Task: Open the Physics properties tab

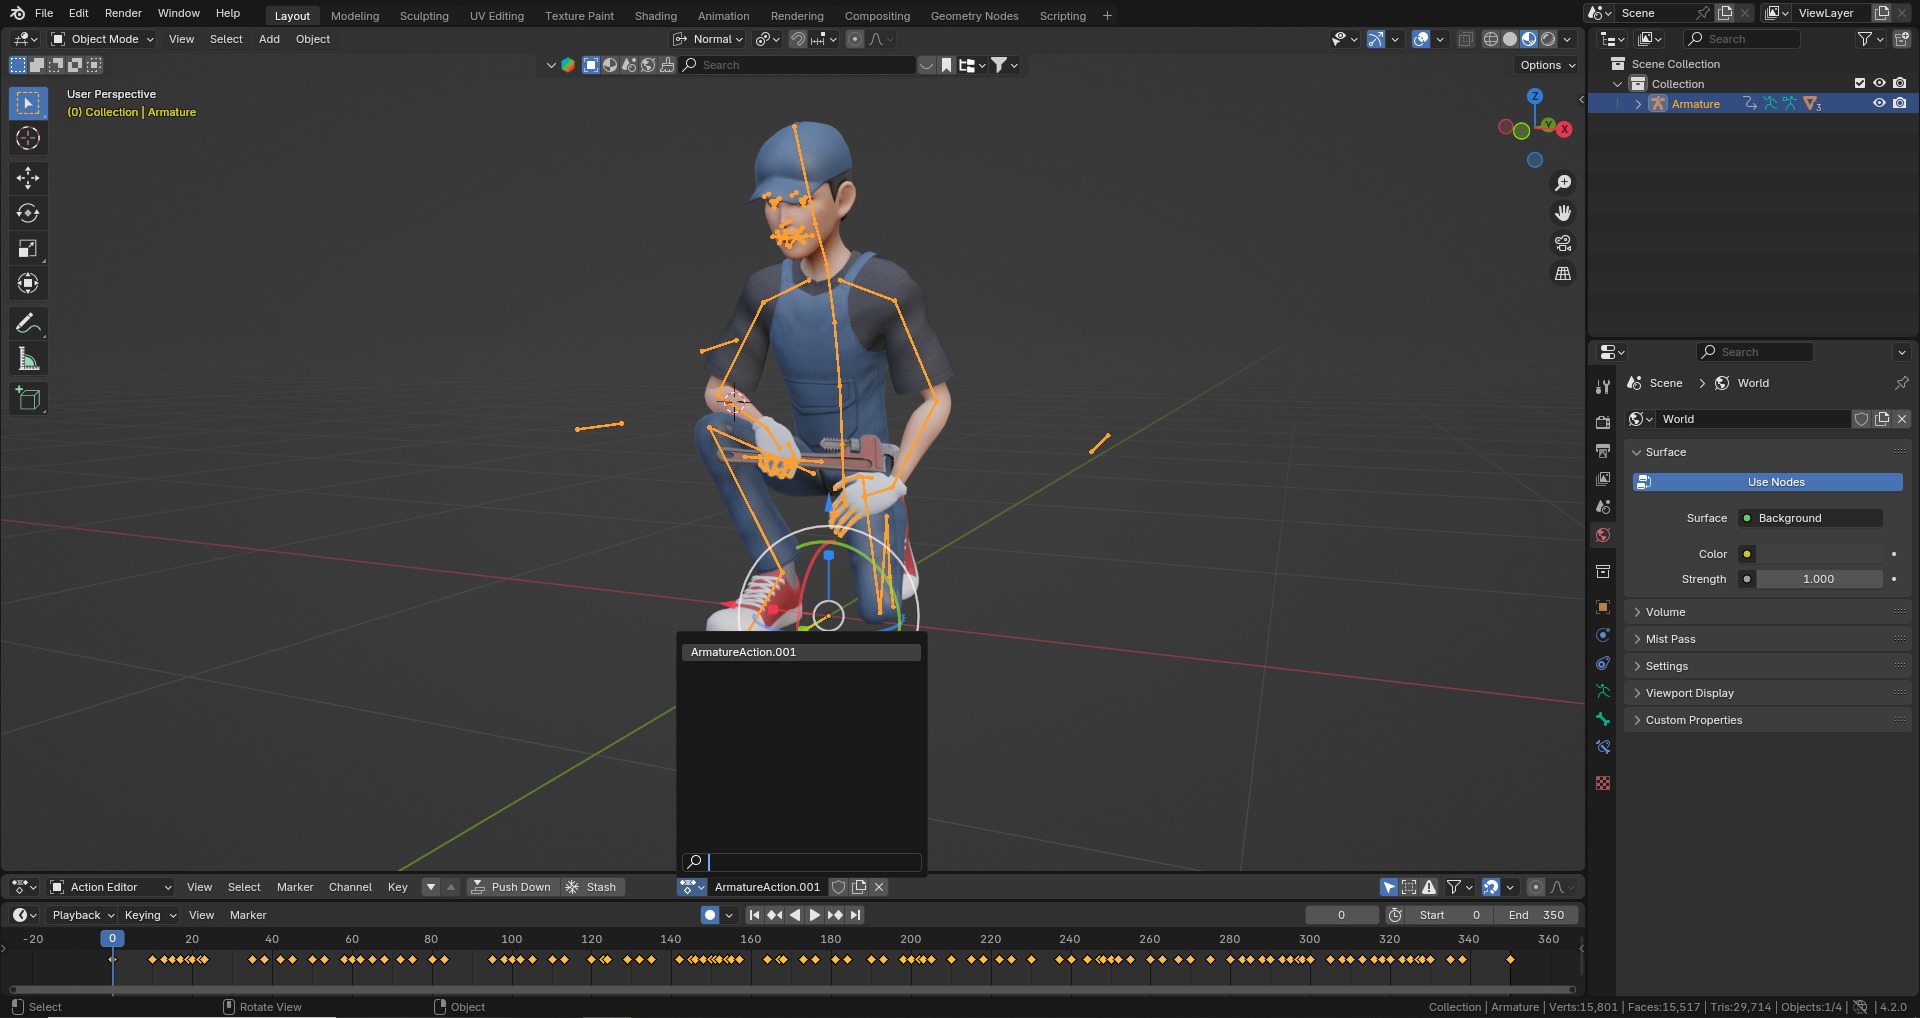Action: click(x=1603, y=635)
